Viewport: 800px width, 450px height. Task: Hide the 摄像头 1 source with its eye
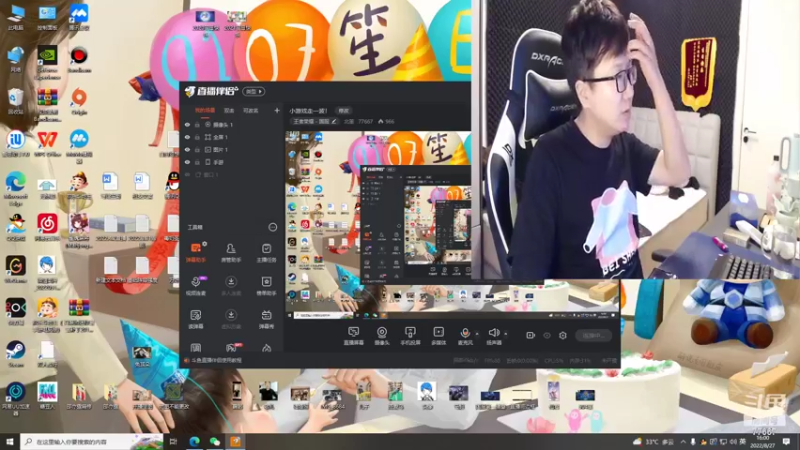187,124
